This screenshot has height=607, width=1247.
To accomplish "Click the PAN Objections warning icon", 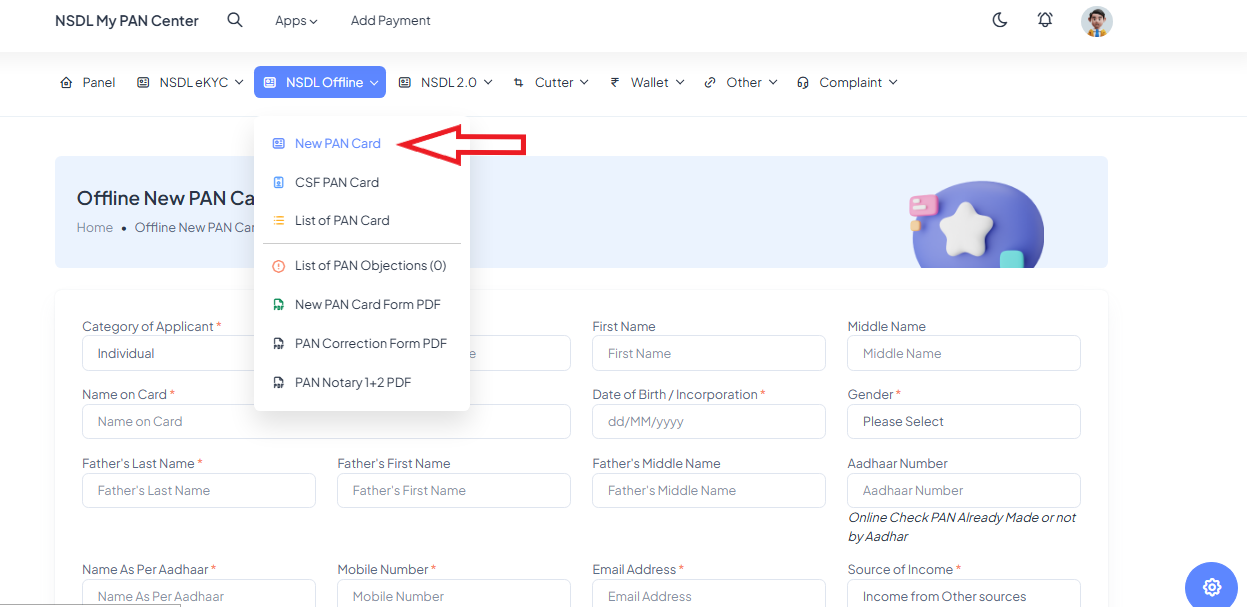I will click(x=279, y=265).
